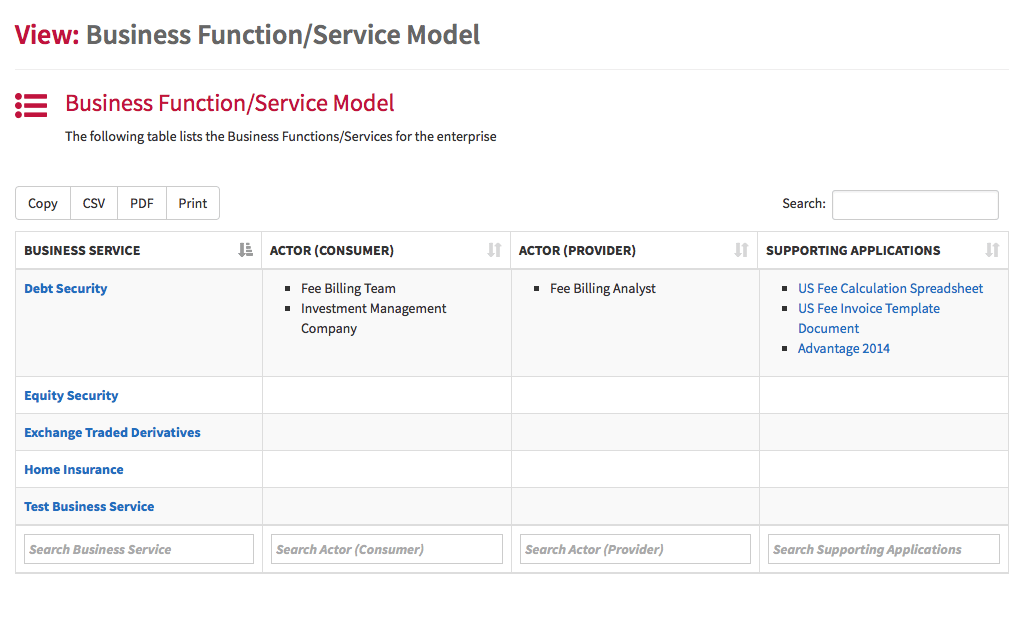Select the Fee Billing Team entry
This screenshot has height=641, width=1024.
(348, 289)
